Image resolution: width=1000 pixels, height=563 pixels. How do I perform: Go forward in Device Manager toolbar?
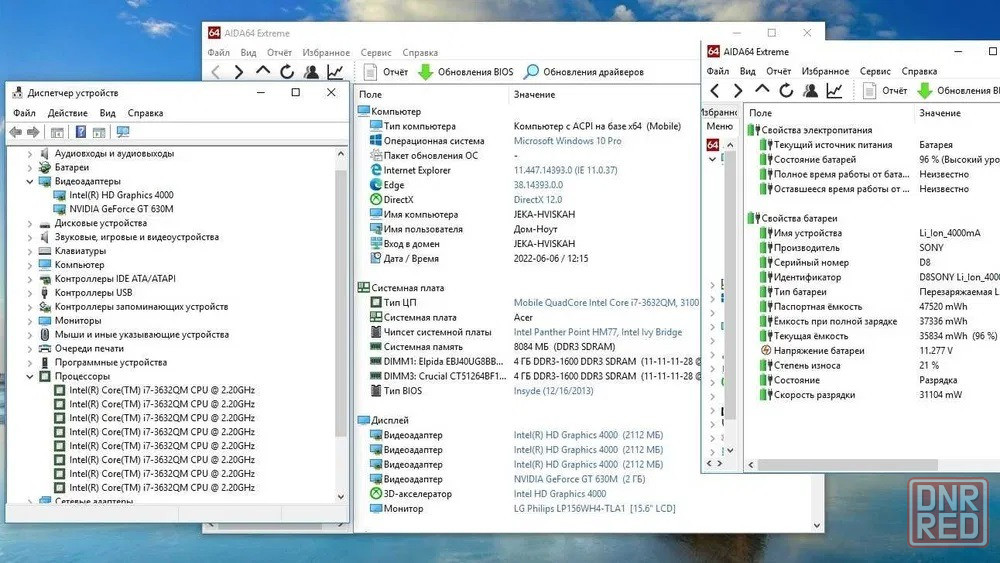pyautogui.click(x=33, y=132)
